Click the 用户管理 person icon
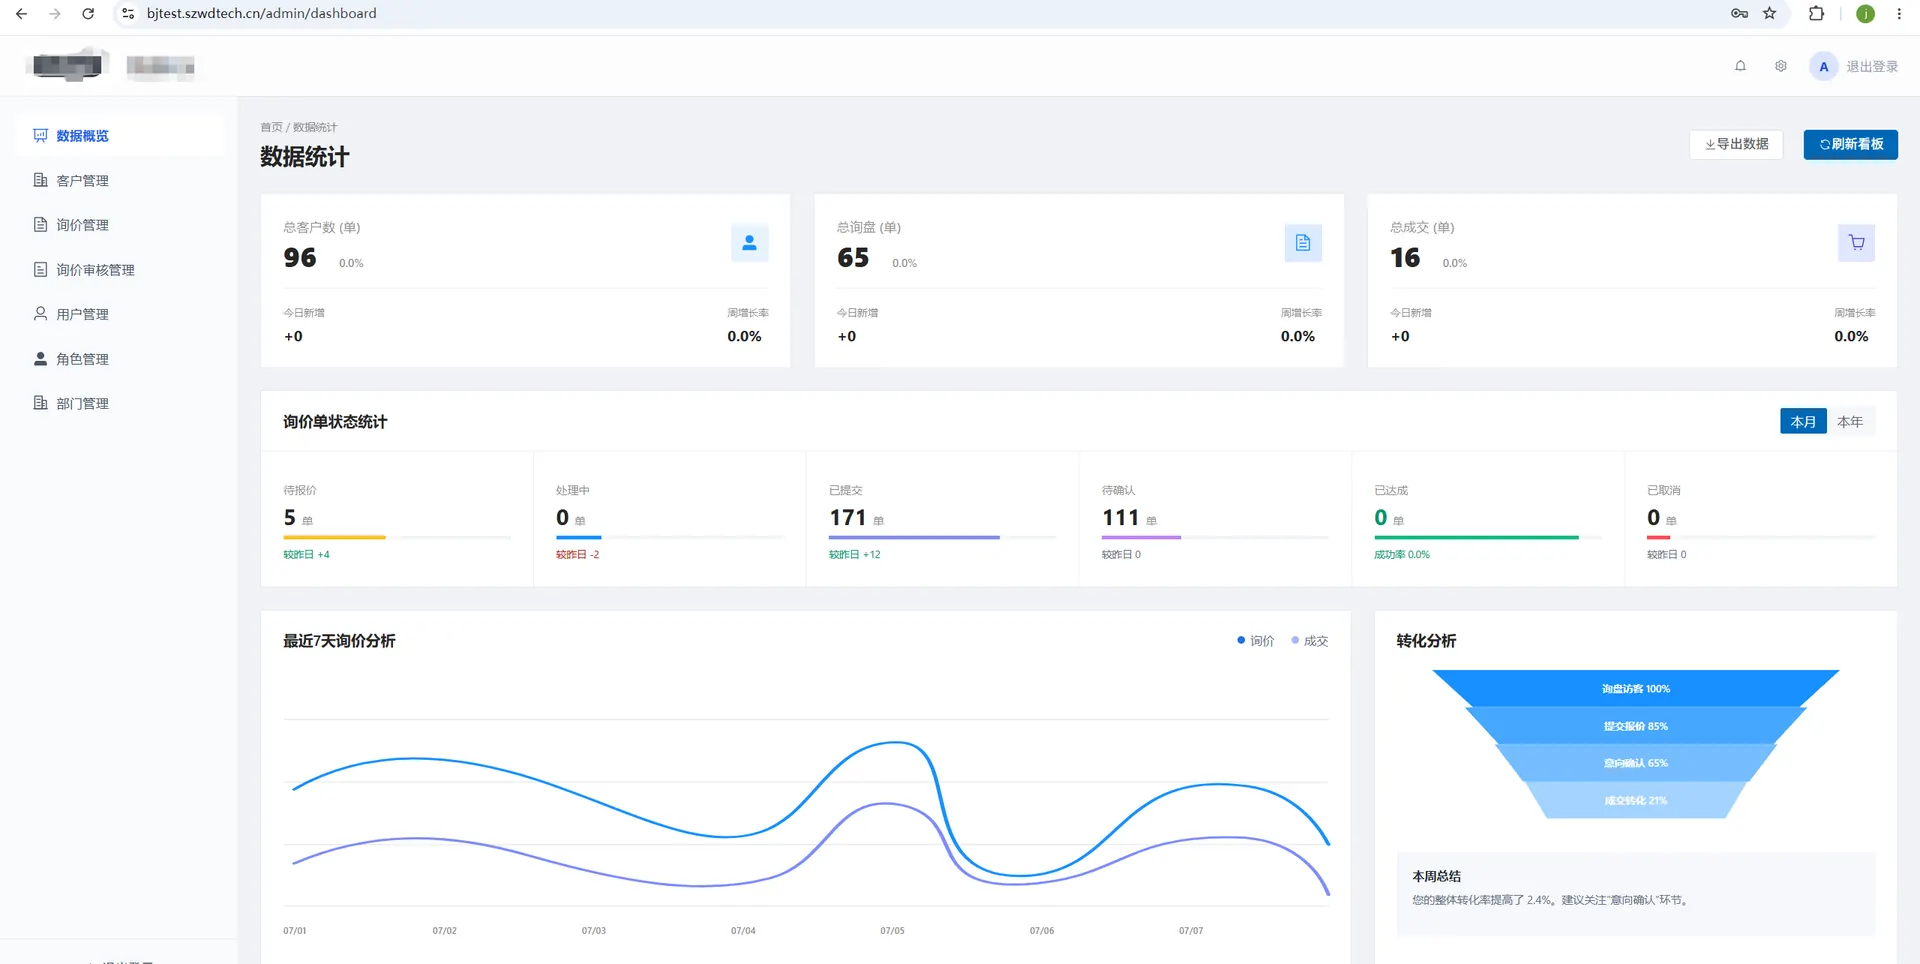Image resolution: width=1920 pixels, height=964 pixels. click(x=40, y=313)
